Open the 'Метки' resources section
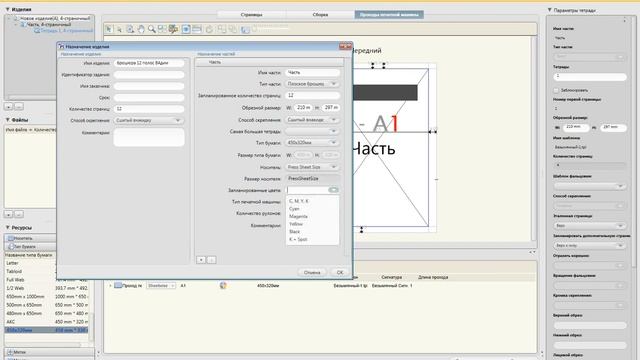Viewport: 640px width, 360px height. point(49,352)
